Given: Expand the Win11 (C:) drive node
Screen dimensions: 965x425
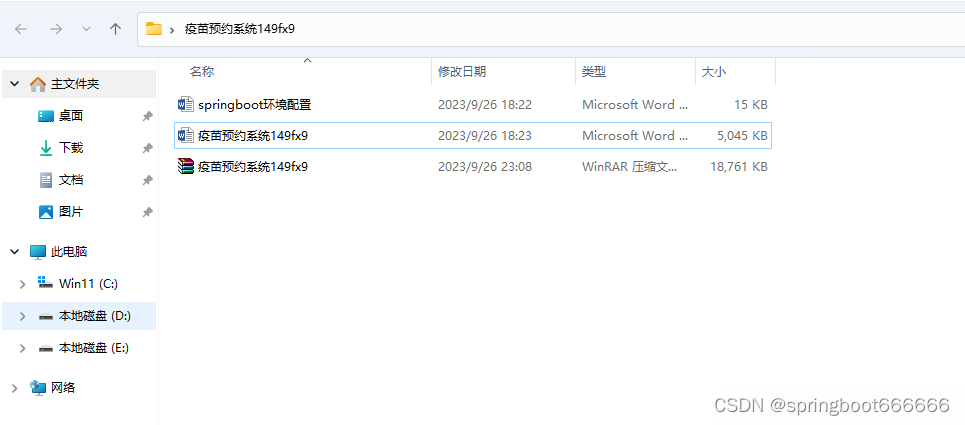Looking at the screenshot, I should (23, 284).
